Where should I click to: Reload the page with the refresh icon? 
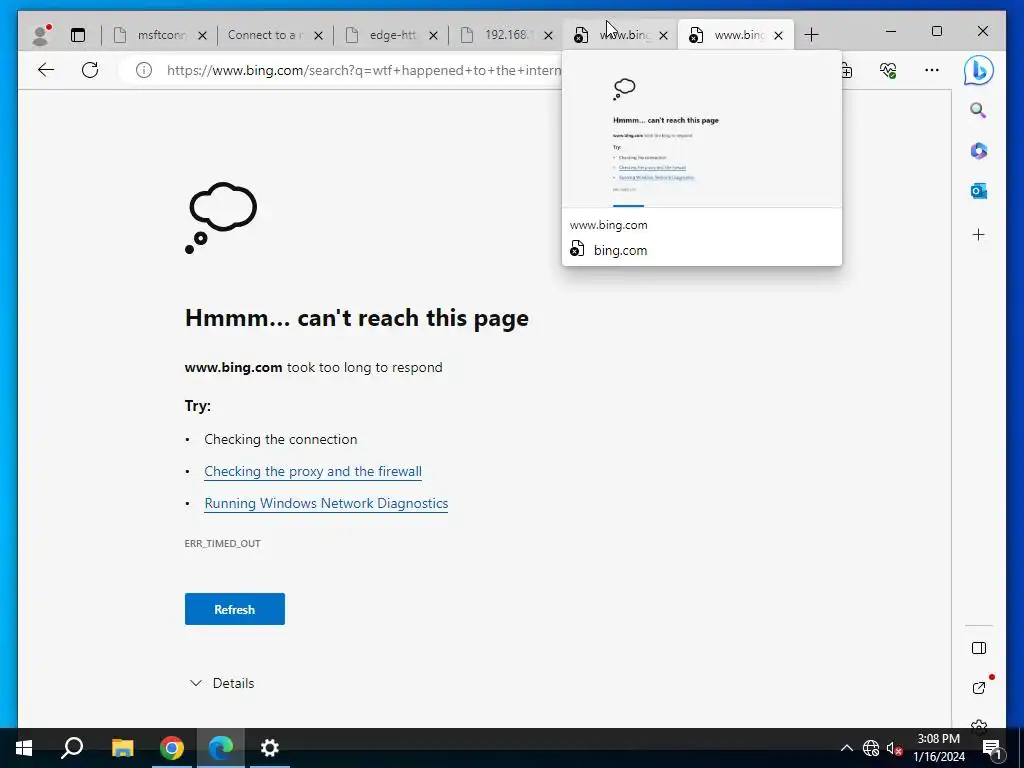pyautogui.click(x=90, y=70)
